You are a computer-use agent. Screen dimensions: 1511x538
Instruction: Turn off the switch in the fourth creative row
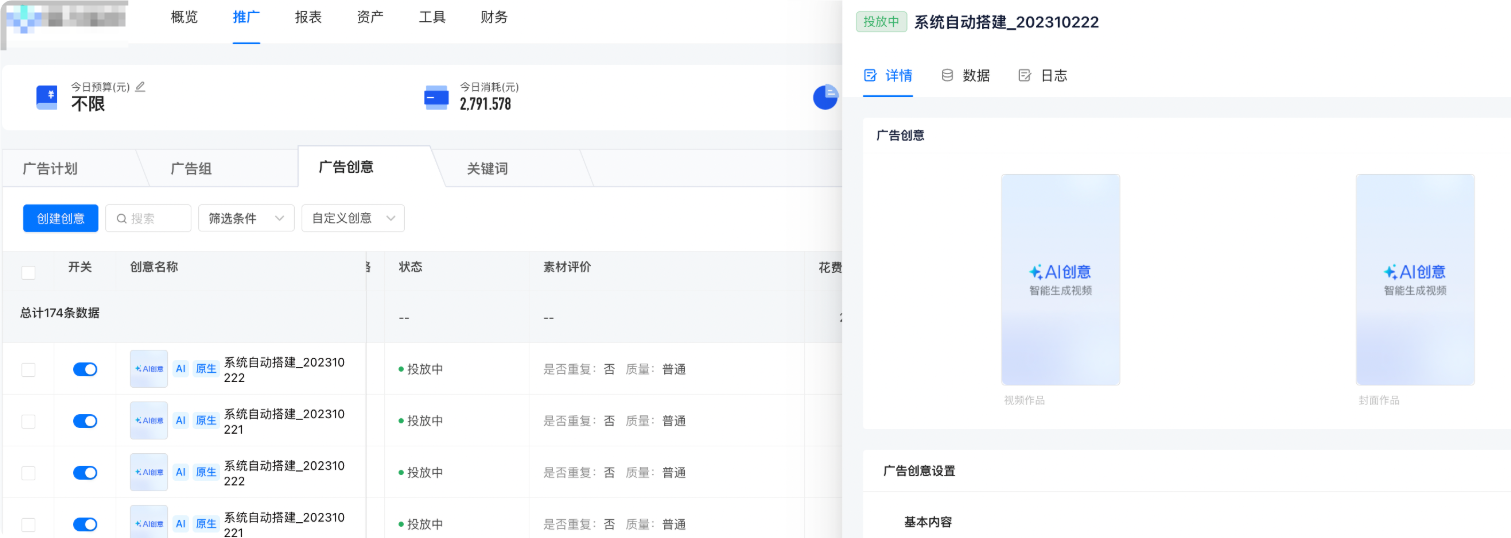tap(85, 524)
